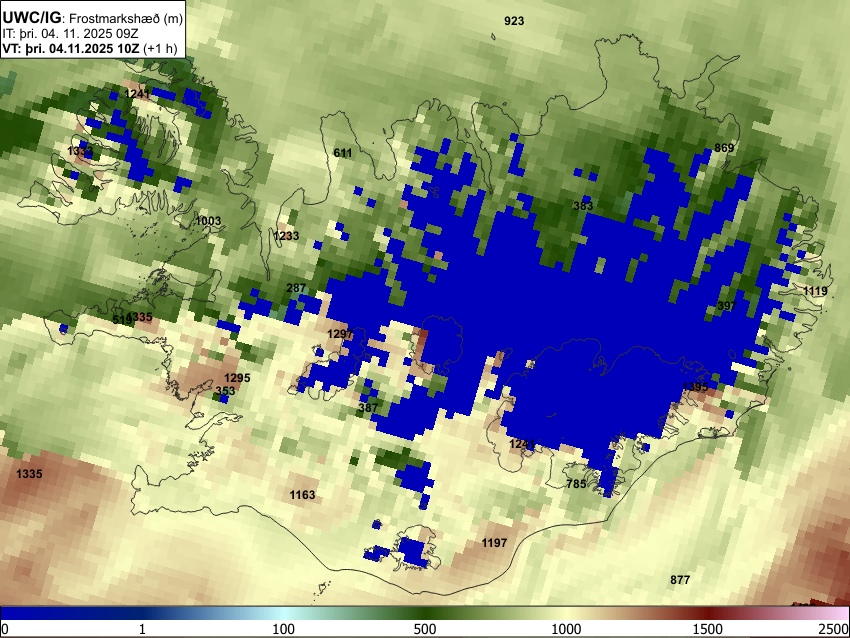Click the 869 value label
Screen dimensions: 850x638
724,148
